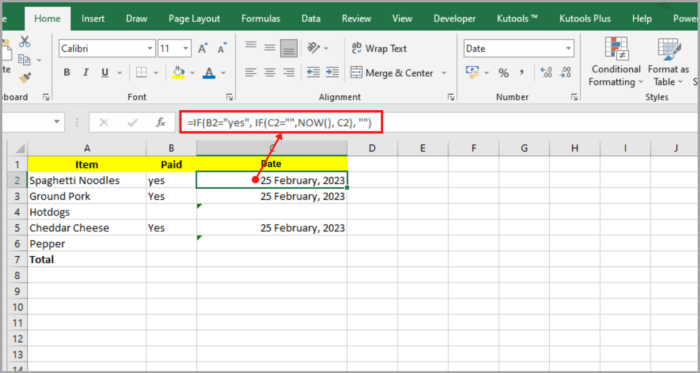Click the Center align text icon
Image resolution: width=700 pixels, height=373 pixels.
coord(270,72)
